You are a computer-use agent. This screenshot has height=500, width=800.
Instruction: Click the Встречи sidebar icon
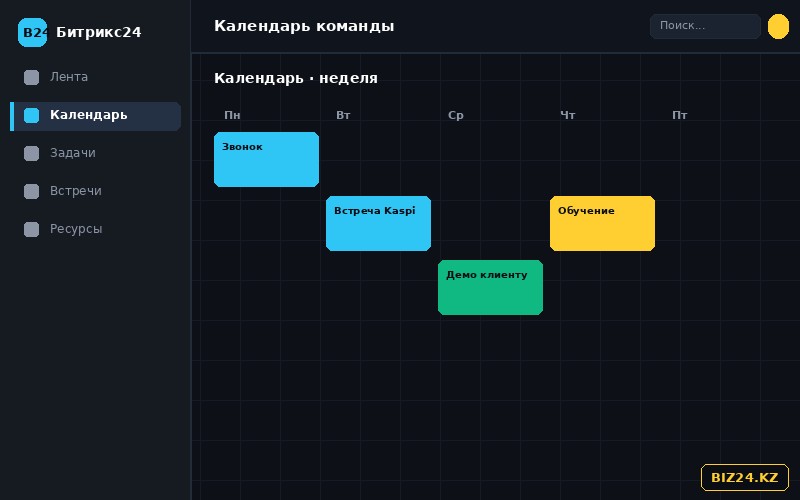(x=32, y=191)
